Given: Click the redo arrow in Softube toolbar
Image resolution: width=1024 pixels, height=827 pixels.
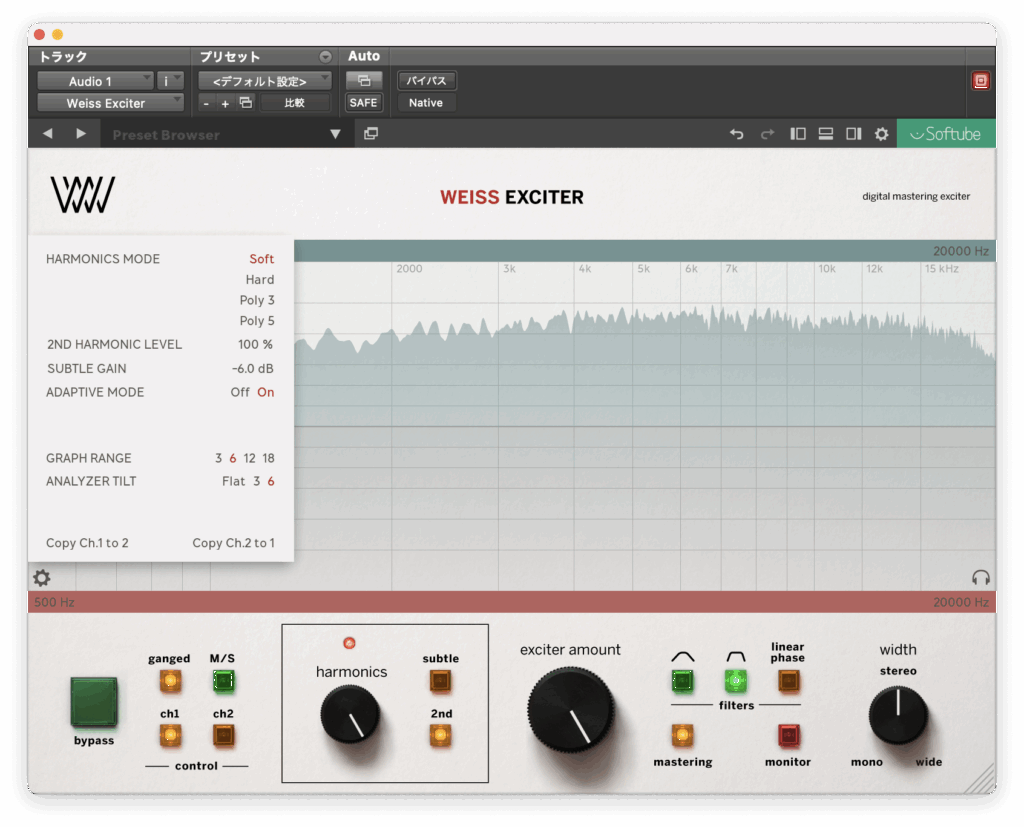Looking at the screenshot, I should pyautogui.click(x=767, y=134).
